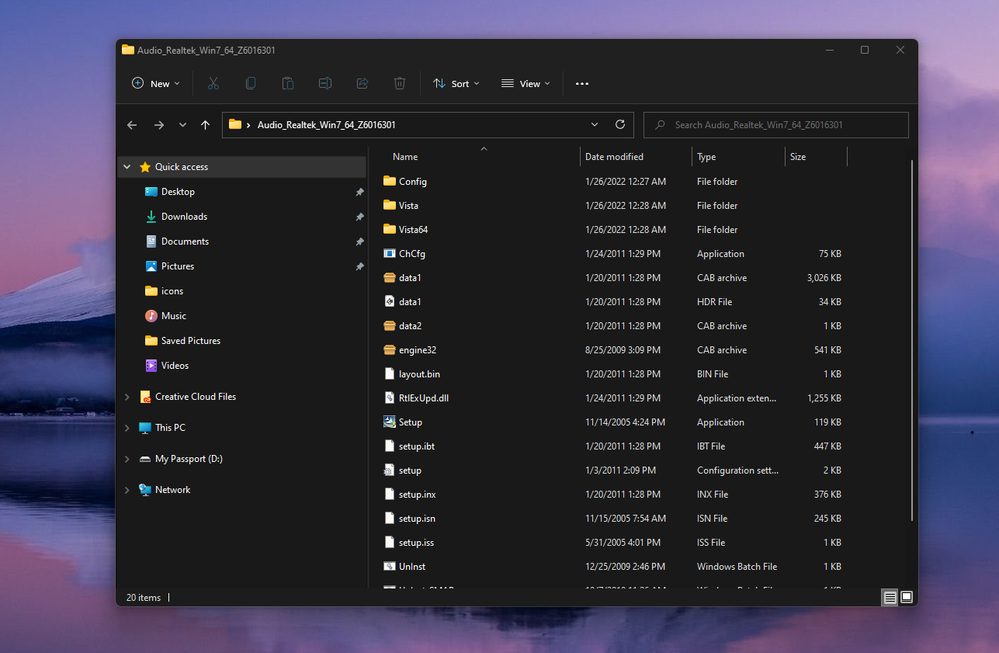Open Pictures in Quick access

[178, 266]
